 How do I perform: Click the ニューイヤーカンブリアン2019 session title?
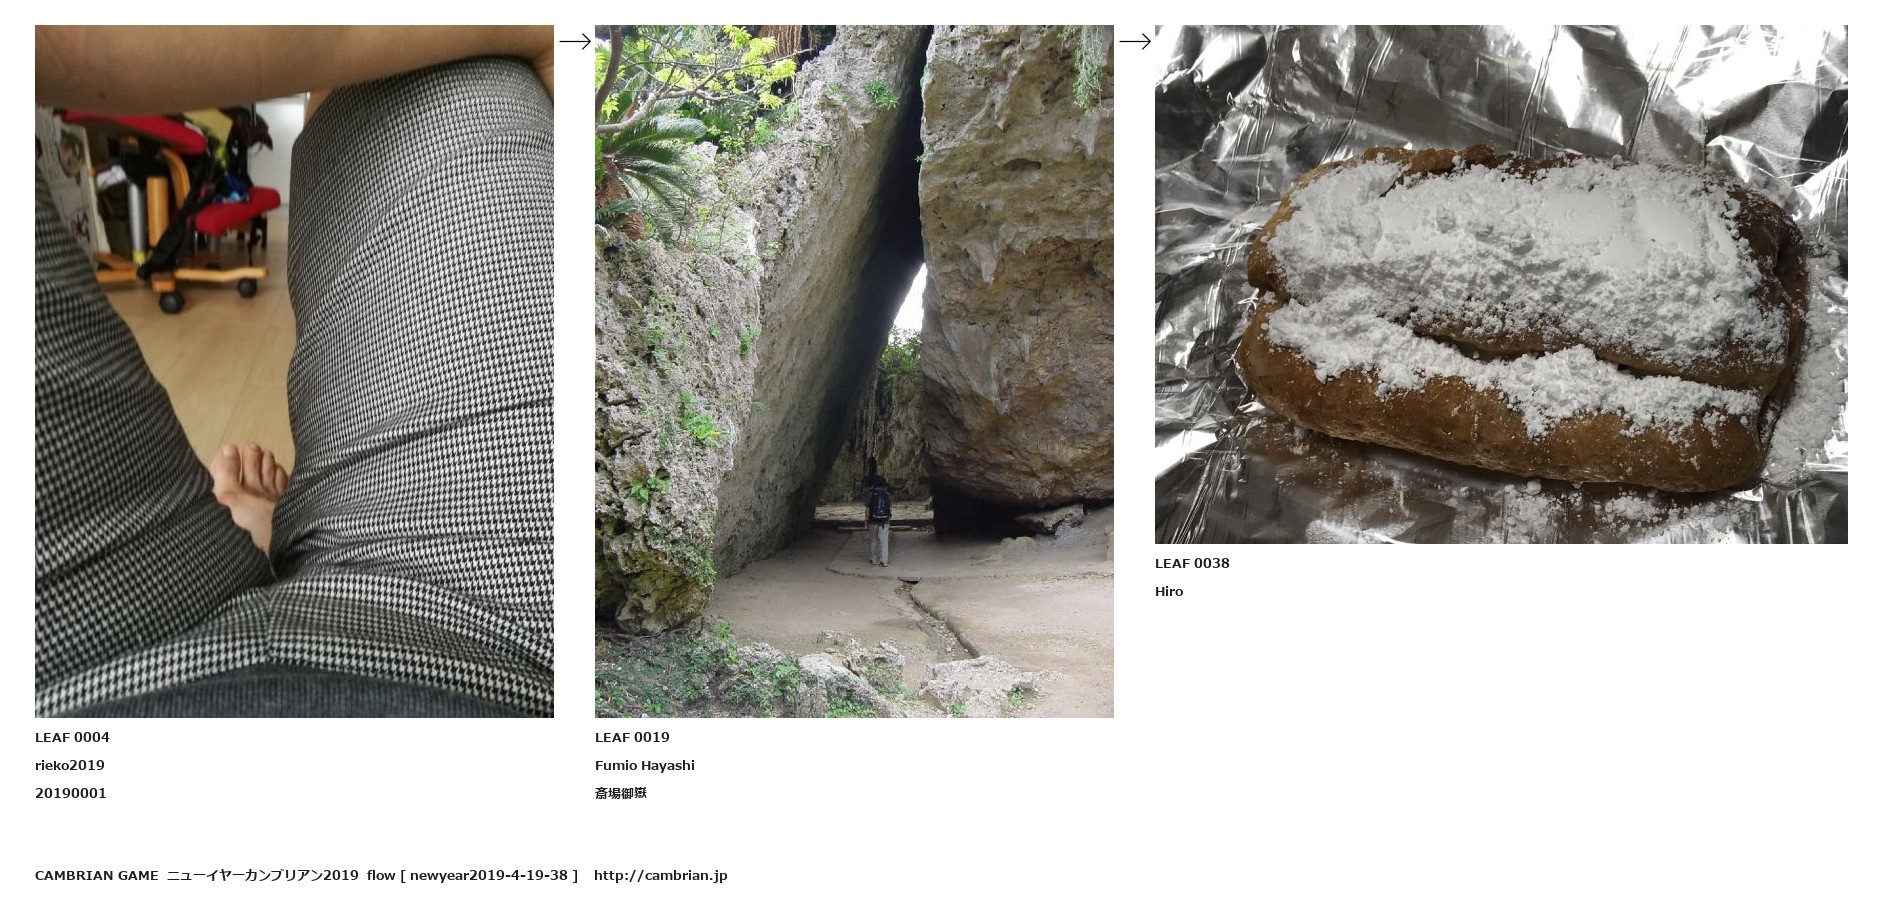(263, 875)
